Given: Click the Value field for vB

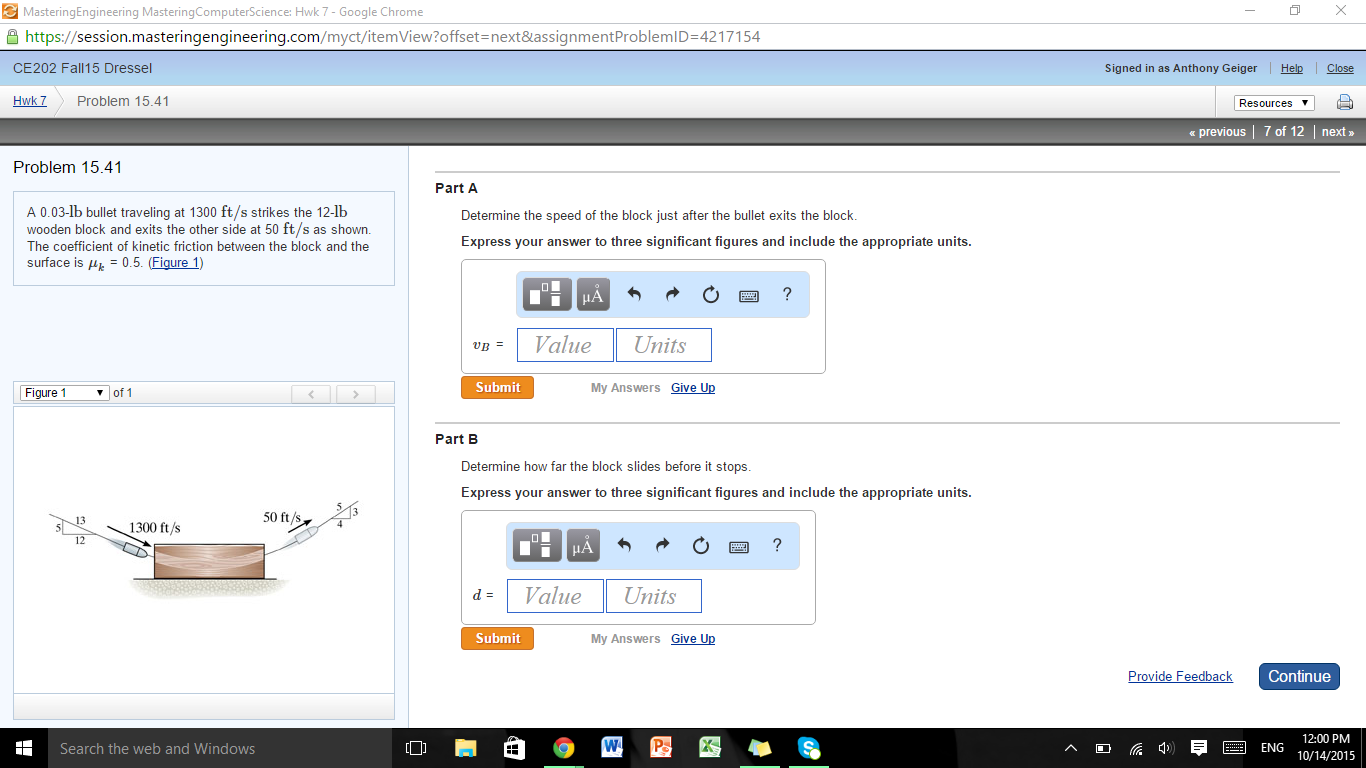Looking at the screenshot, I should point(564,344).
